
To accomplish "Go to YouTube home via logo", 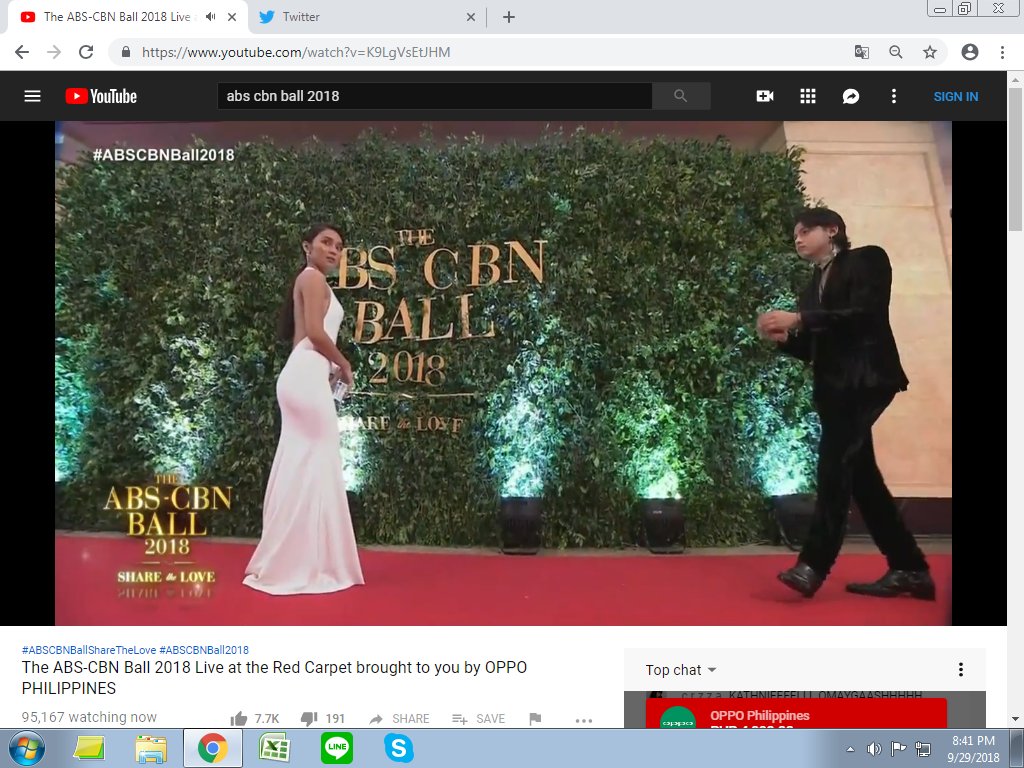I will pyautogui.click(x=101, y=96).
